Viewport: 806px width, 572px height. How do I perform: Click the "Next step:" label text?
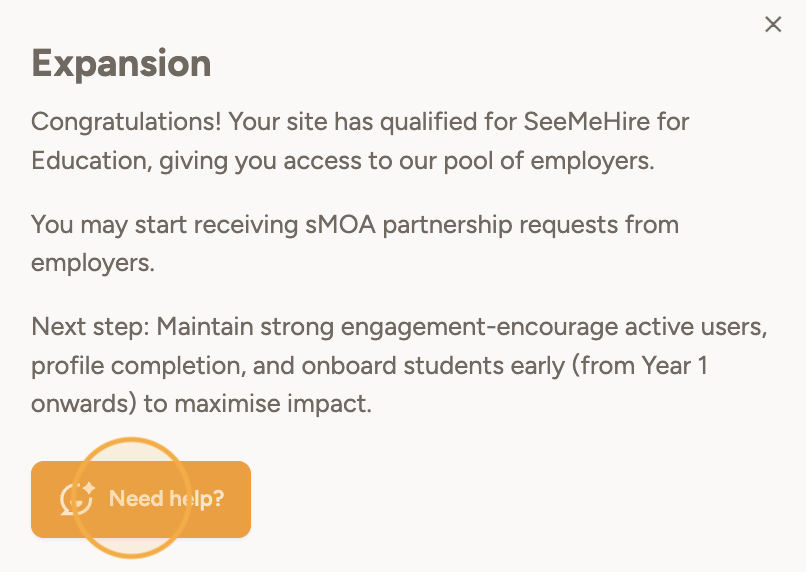pyautogui.click(x=90, y=327)
